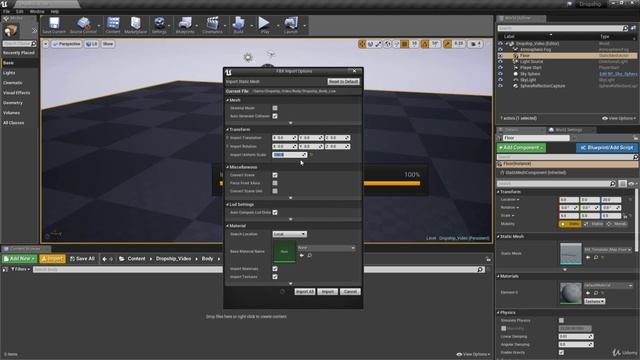Toggle the scale snap icon in viewport
640x360 pixels.
pos(448,44)
